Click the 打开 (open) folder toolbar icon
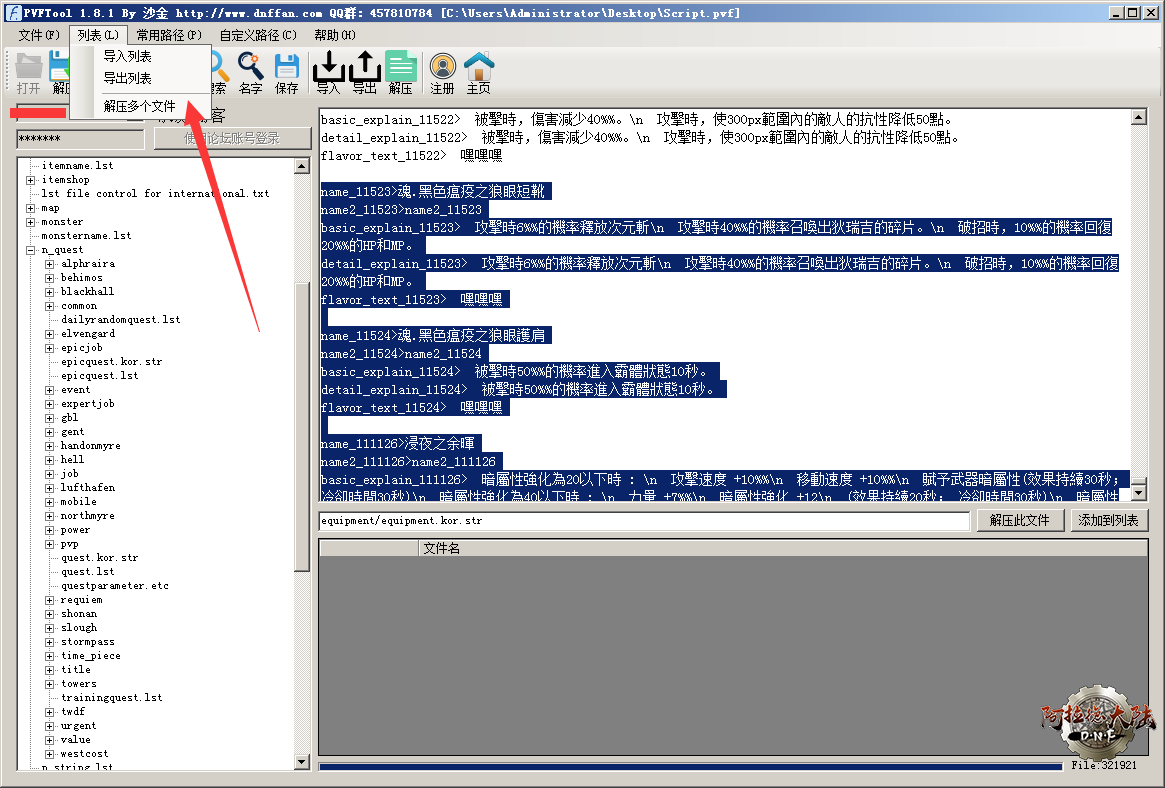The height and width of the screenshot is (788, 1165). tap(29, 72)
